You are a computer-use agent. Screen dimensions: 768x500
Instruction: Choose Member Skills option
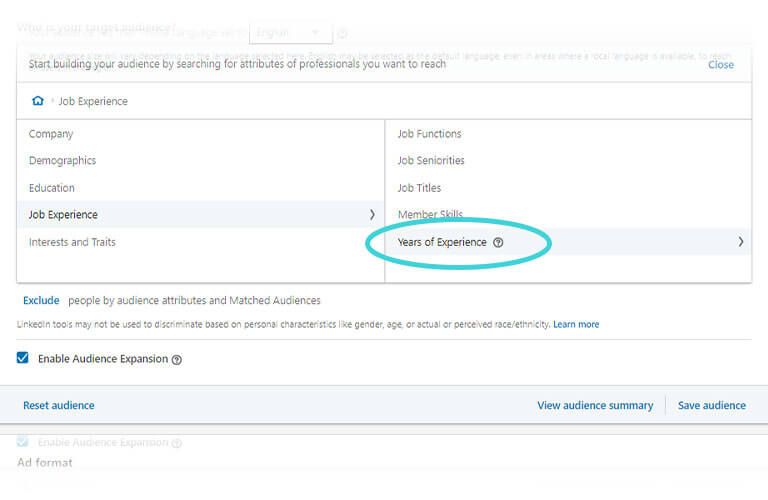click(x=430, y=215)
